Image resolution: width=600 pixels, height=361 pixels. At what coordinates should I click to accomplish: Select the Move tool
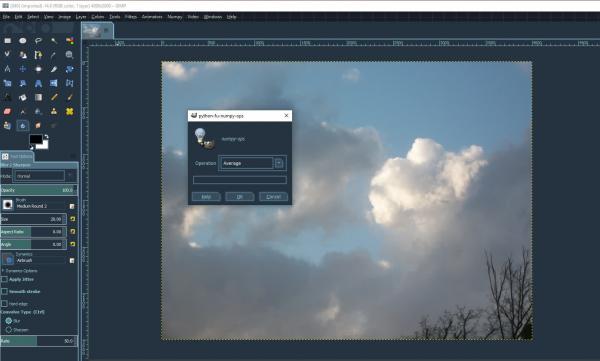tap(23, 69)
